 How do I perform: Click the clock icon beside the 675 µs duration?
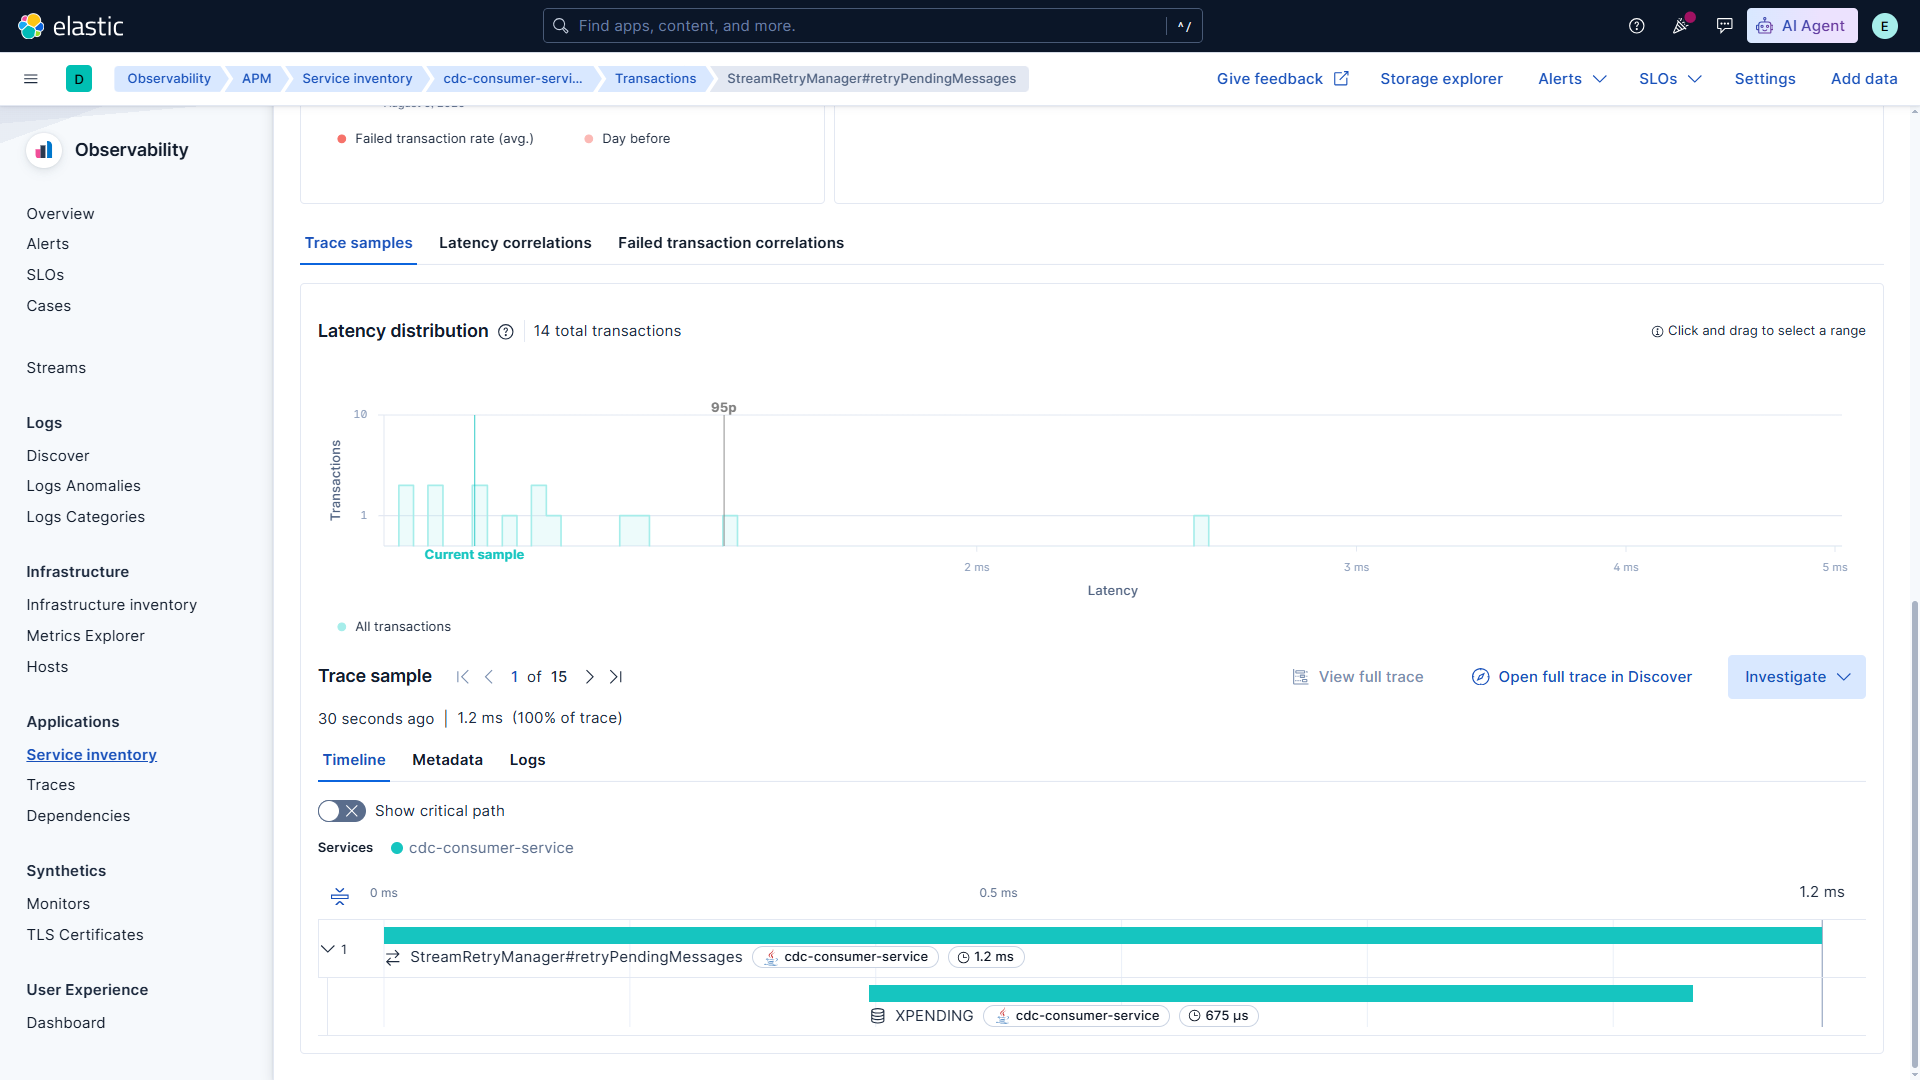[1194, 1016]
